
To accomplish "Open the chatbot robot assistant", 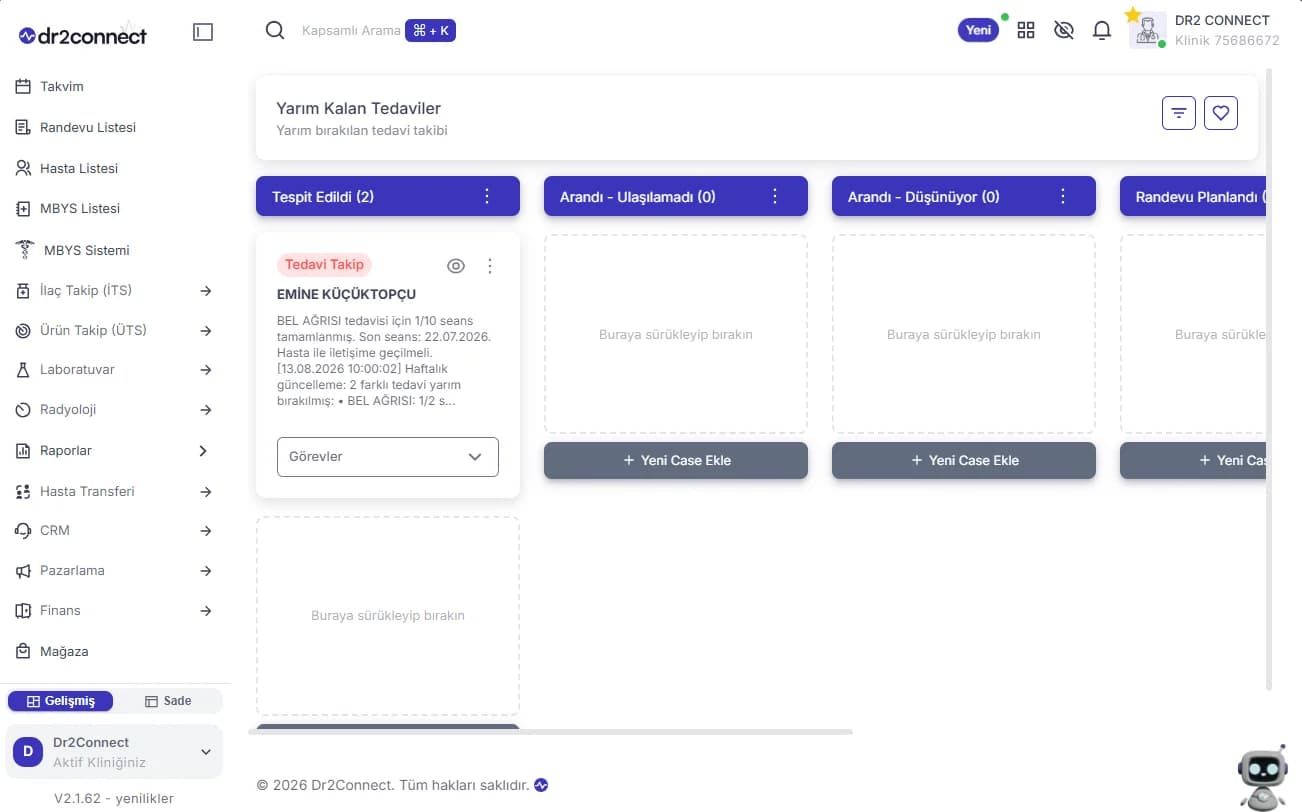I will click(x=1262, y=777).
